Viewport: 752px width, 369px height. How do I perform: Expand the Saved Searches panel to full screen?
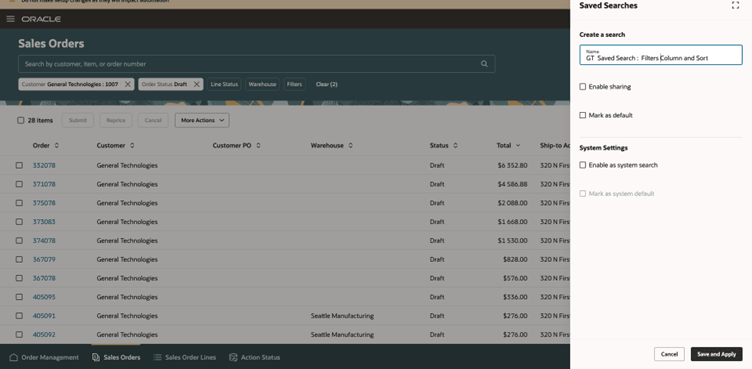pos(735,5)
